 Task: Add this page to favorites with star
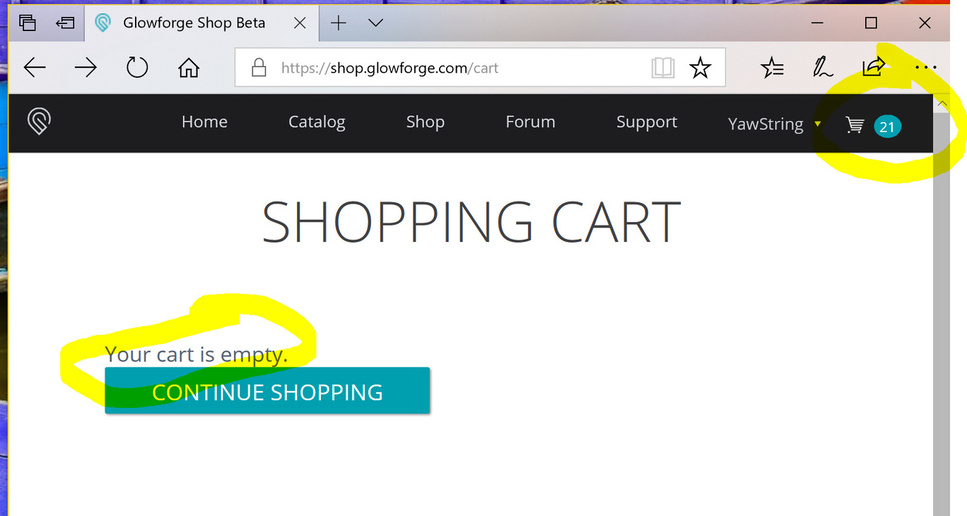click(700, 68)
